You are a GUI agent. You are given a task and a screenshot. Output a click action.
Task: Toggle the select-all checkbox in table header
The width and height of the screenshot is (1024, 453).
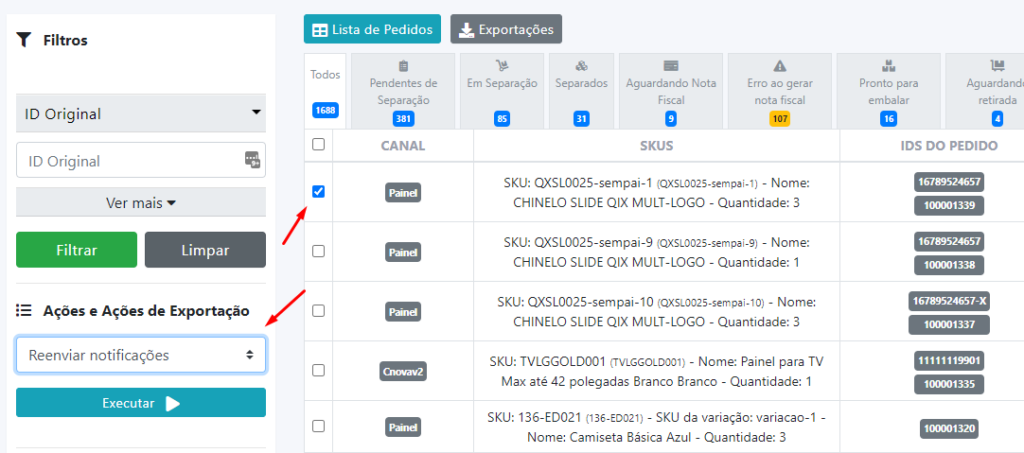tap(319, 145)
